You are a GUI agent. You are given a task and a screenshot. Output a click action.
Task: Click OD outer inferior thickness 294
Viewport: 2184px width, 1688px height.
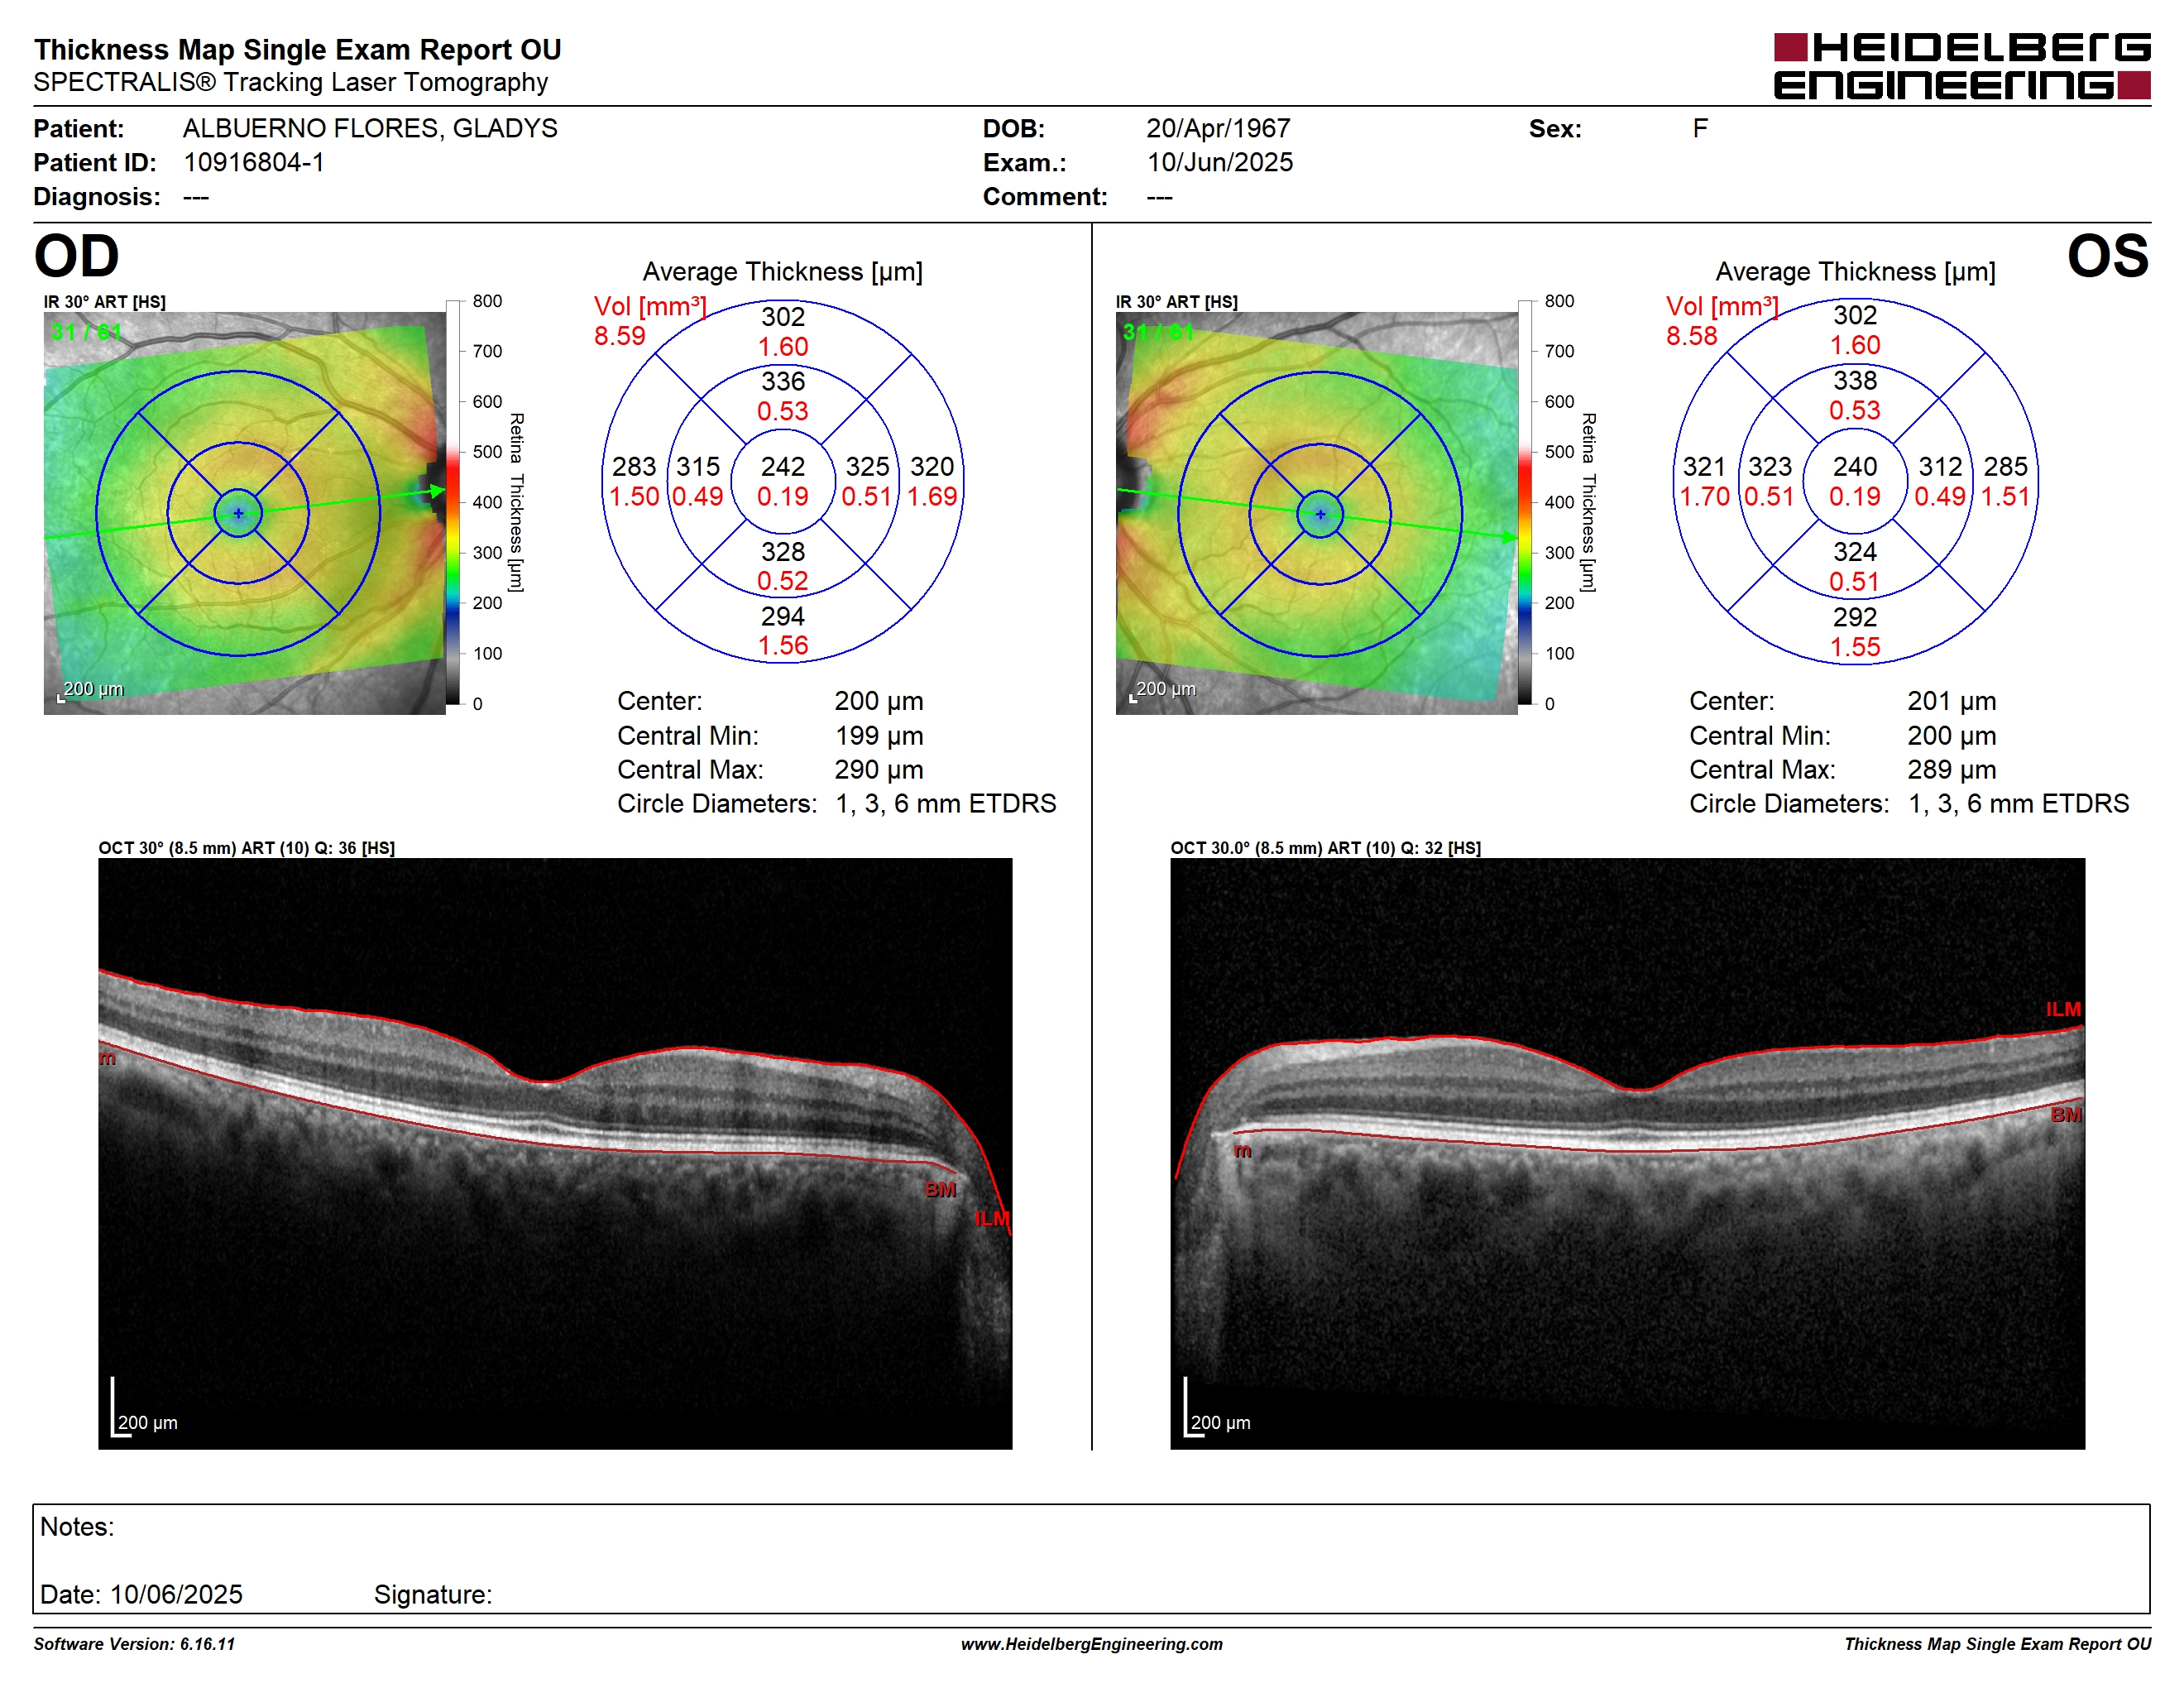(783, 616)
